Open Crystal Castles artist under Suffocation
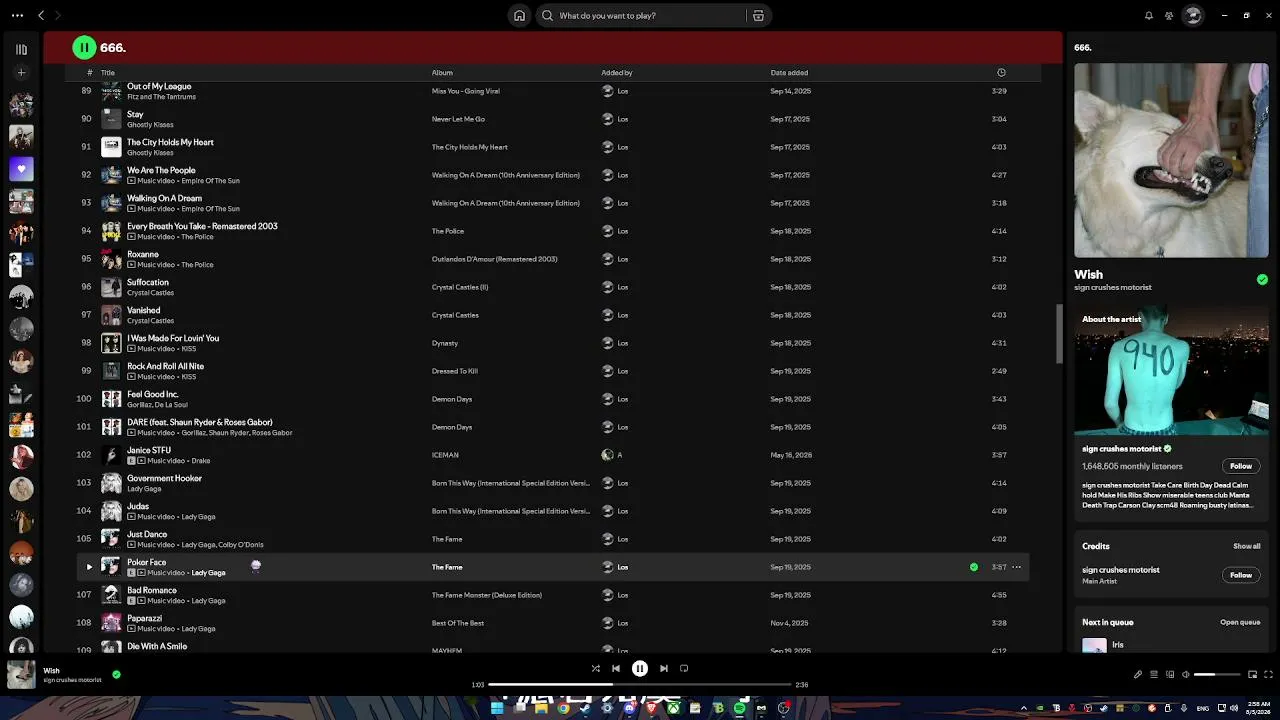Image resolution: width=1280 pixels, height=720 pixels. point(150,293)
